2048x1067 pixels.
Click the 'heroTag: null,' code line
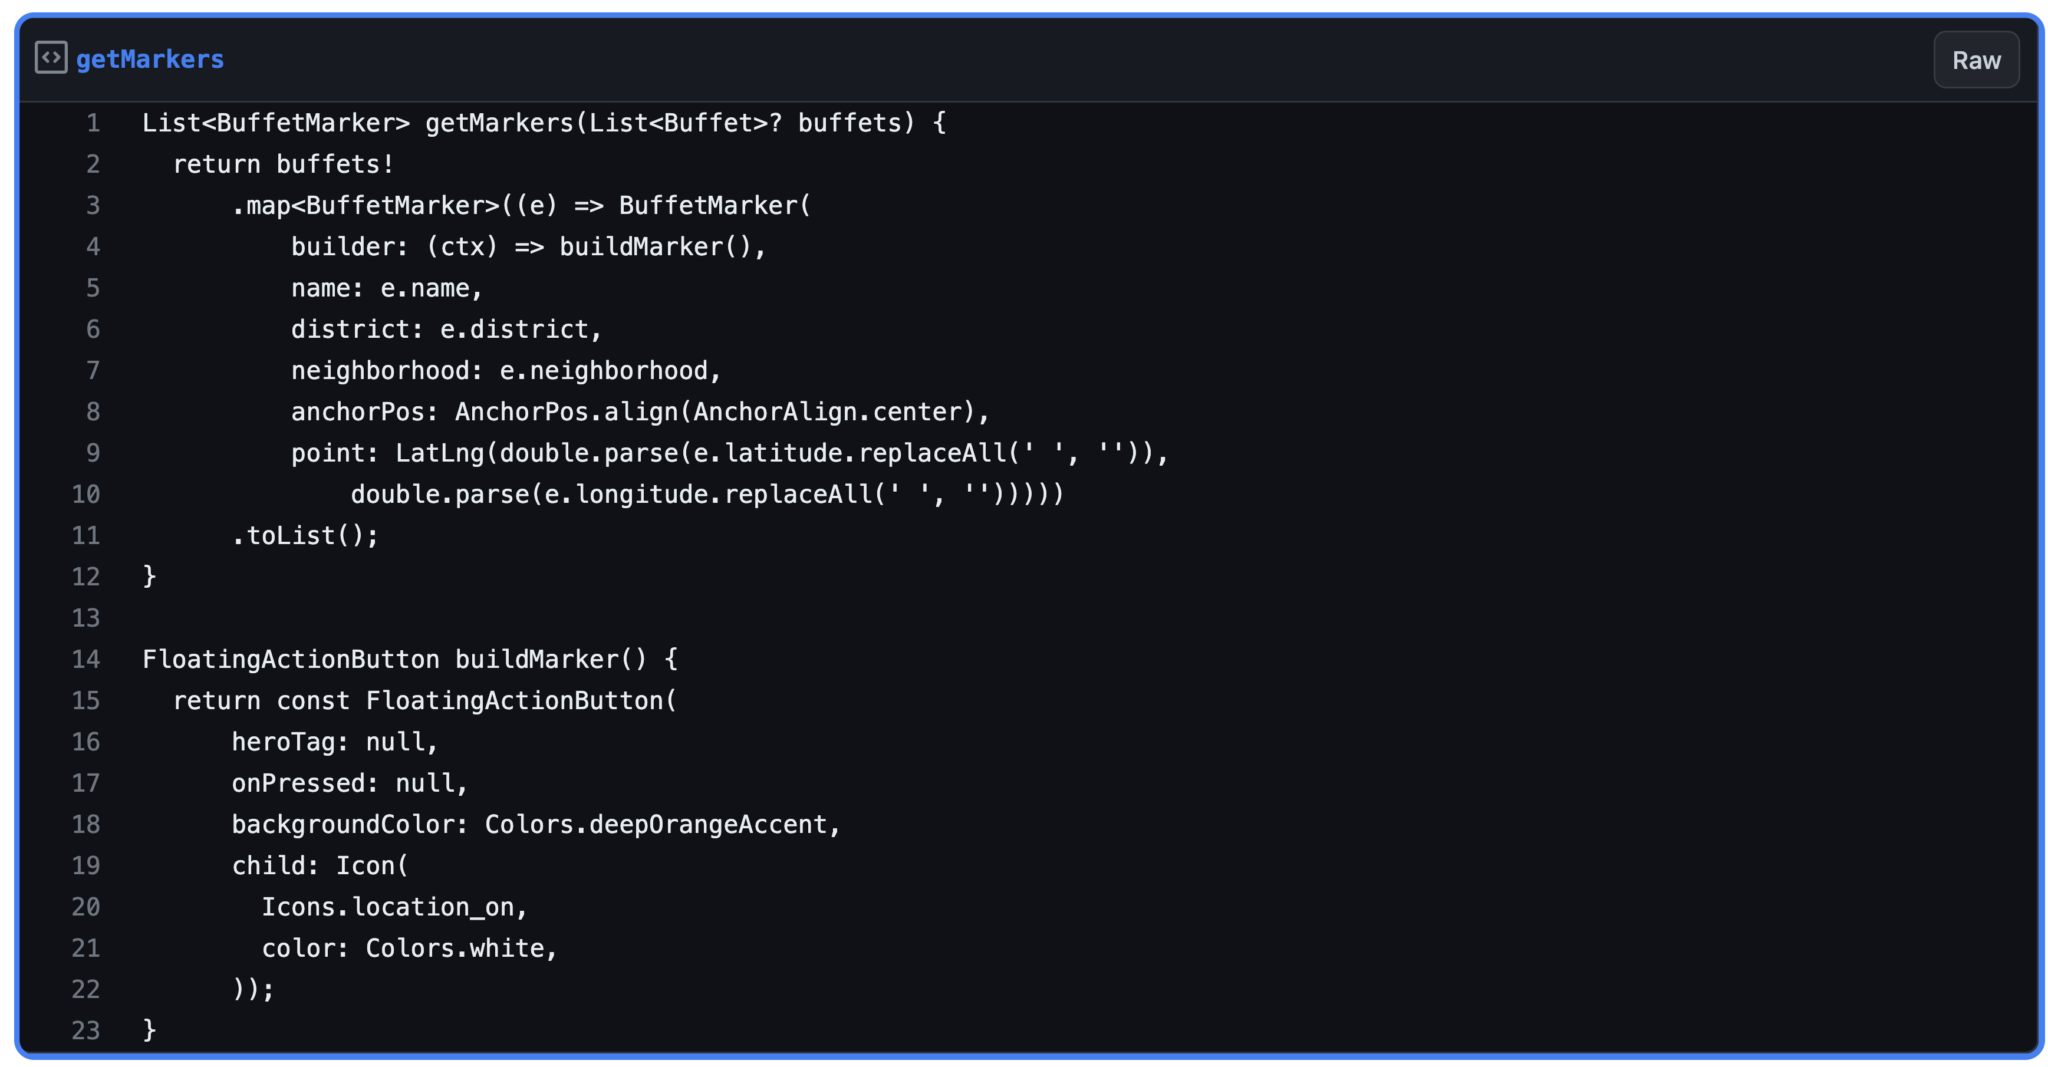[x=335, y=742]
